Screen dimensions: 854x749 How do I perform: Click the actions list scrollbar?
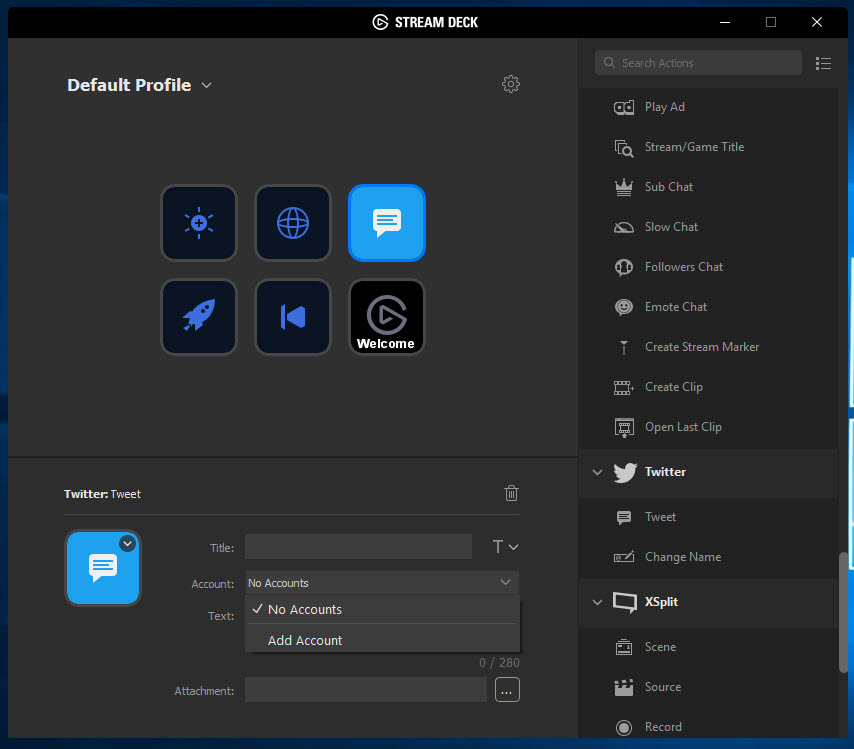click(843, 612)
